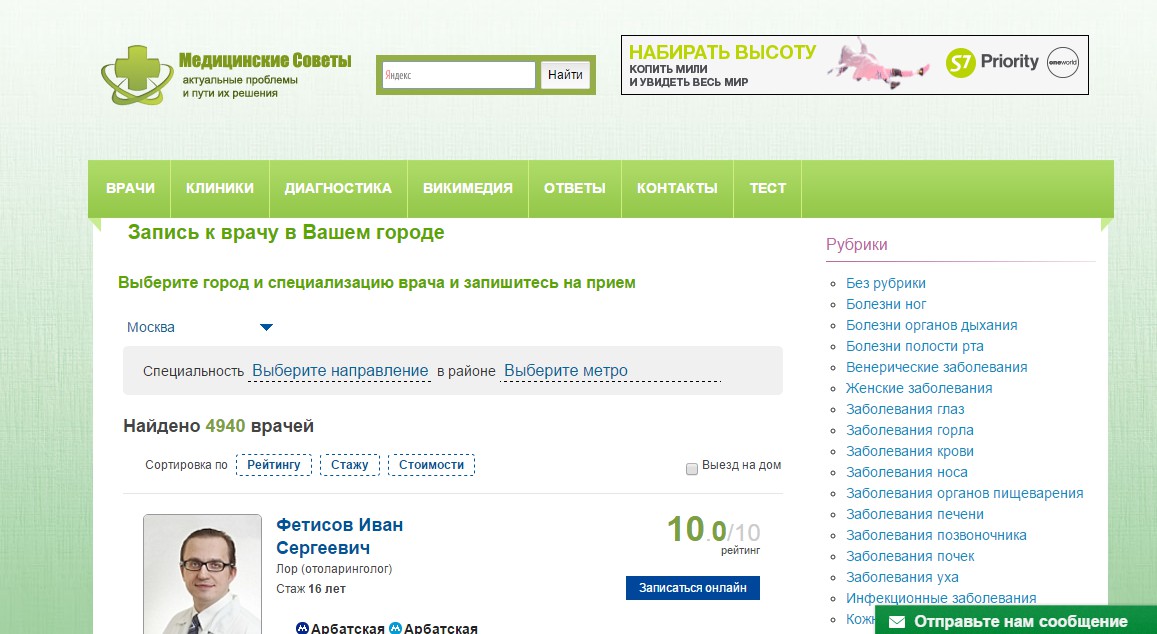1157x634 pixels.
Task: Expand the Выберите метро district selector
Action: 566,371
